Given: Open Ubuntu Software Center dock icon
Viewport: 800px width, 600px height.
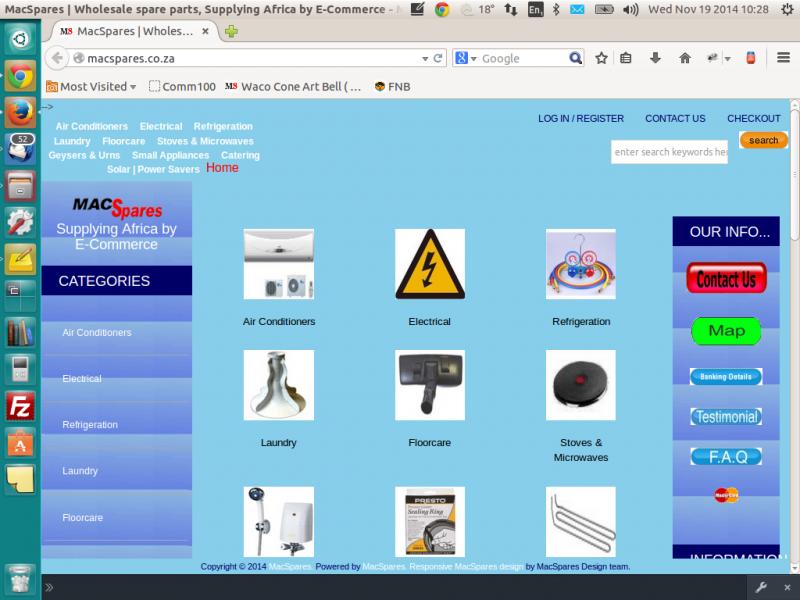Looking at the screenshot, I should click(x=20, y=443).
